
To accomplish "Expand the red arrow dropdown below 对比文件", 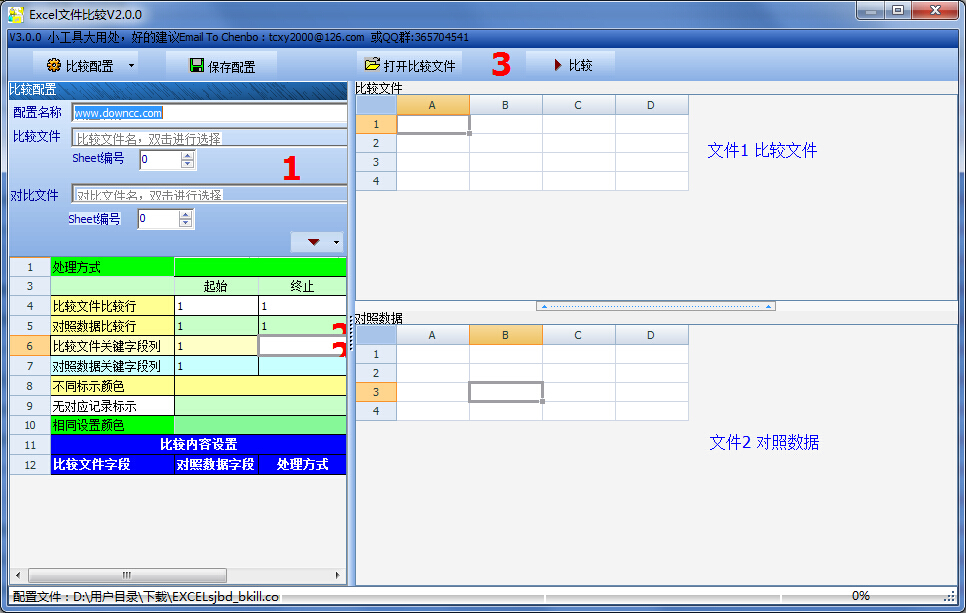I will click(x=313, y=242).
